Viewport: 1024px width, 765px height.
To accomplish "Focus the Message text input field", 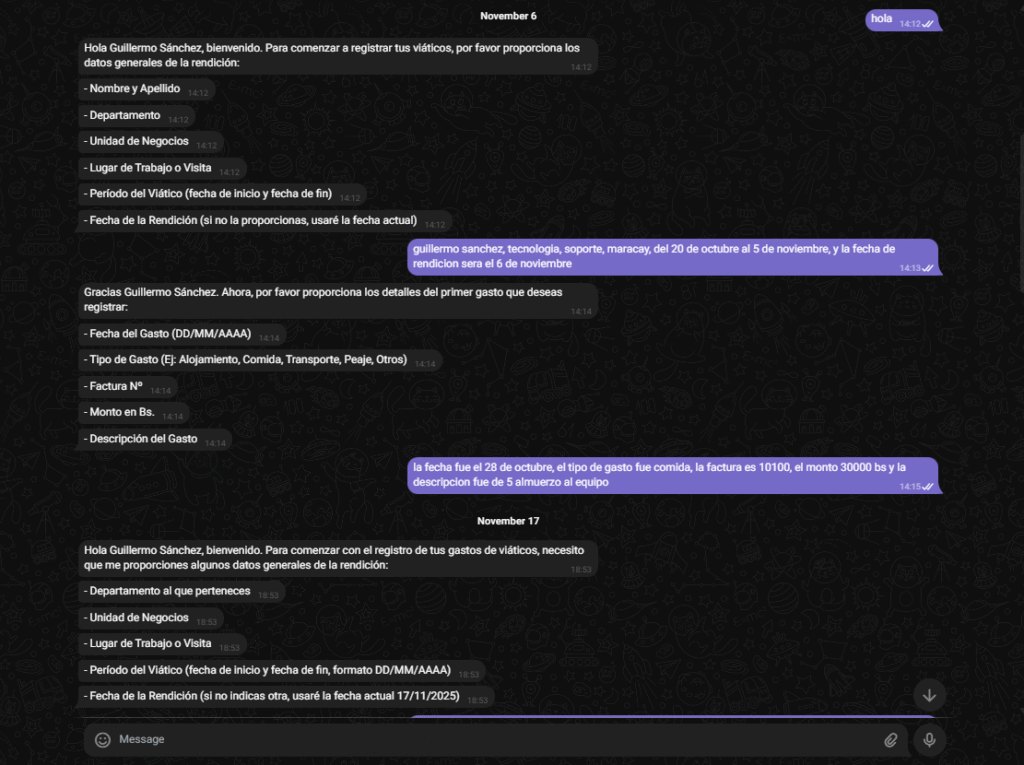I will [490, 740].
